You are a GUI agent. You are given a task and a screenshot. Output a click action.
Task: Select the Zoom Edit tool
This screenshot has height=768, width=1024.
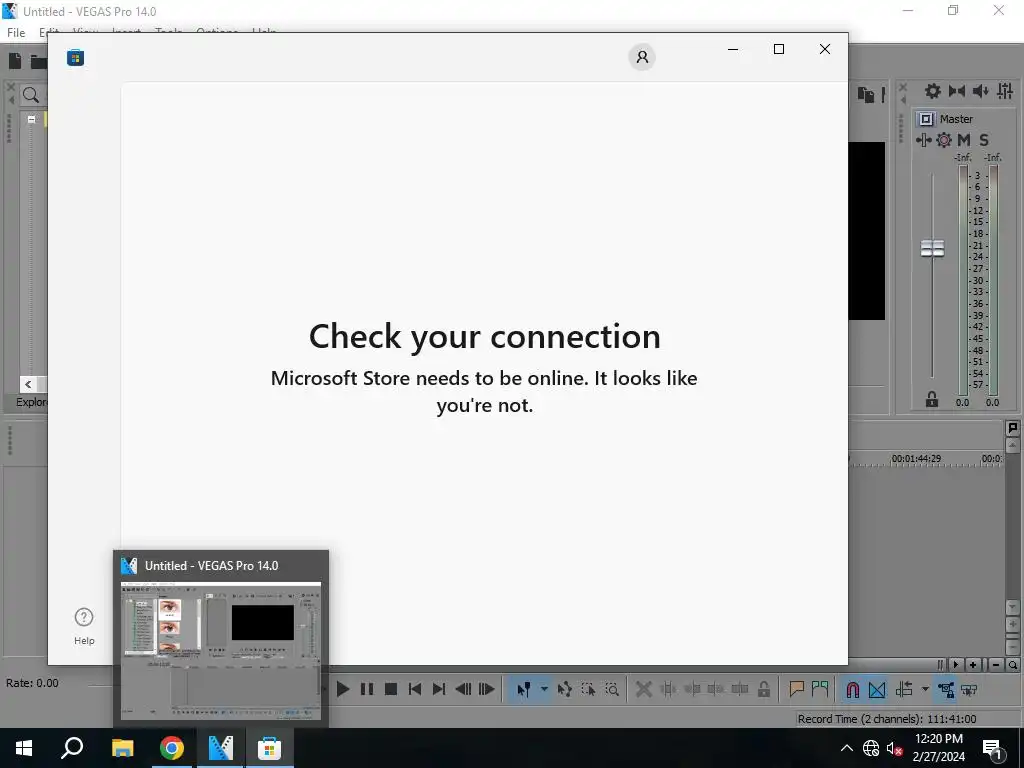pyautogui.click(x=612, y=690)
